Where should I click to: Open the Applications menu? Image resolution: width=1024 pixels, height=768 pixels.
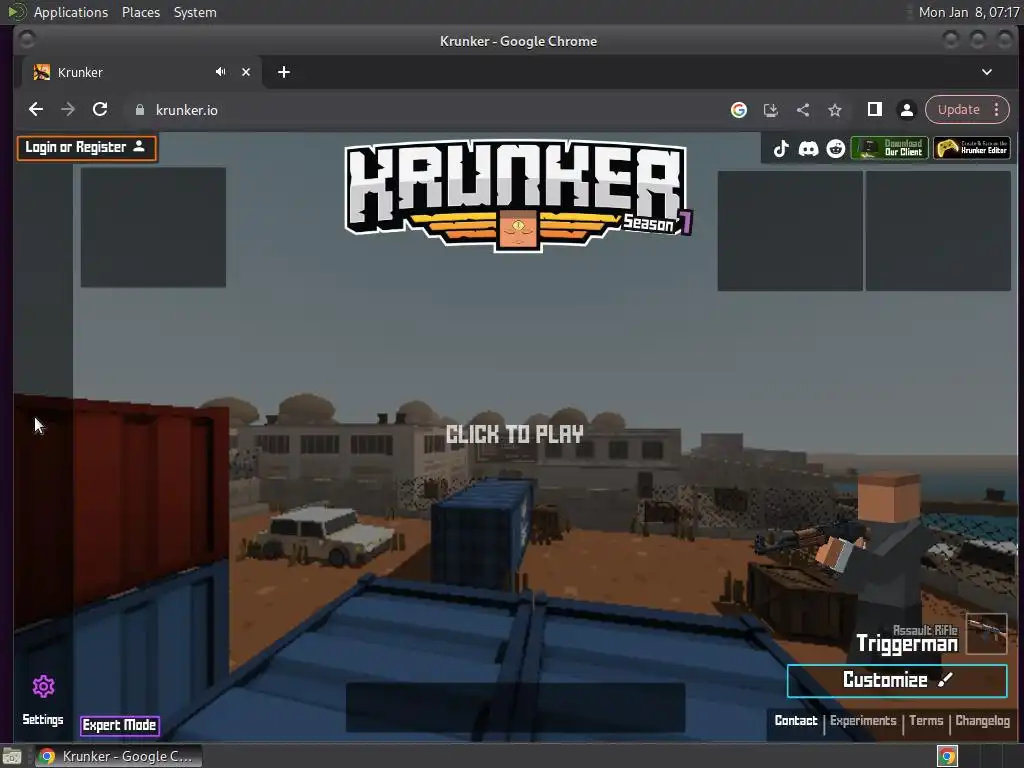tap(71, 12)
